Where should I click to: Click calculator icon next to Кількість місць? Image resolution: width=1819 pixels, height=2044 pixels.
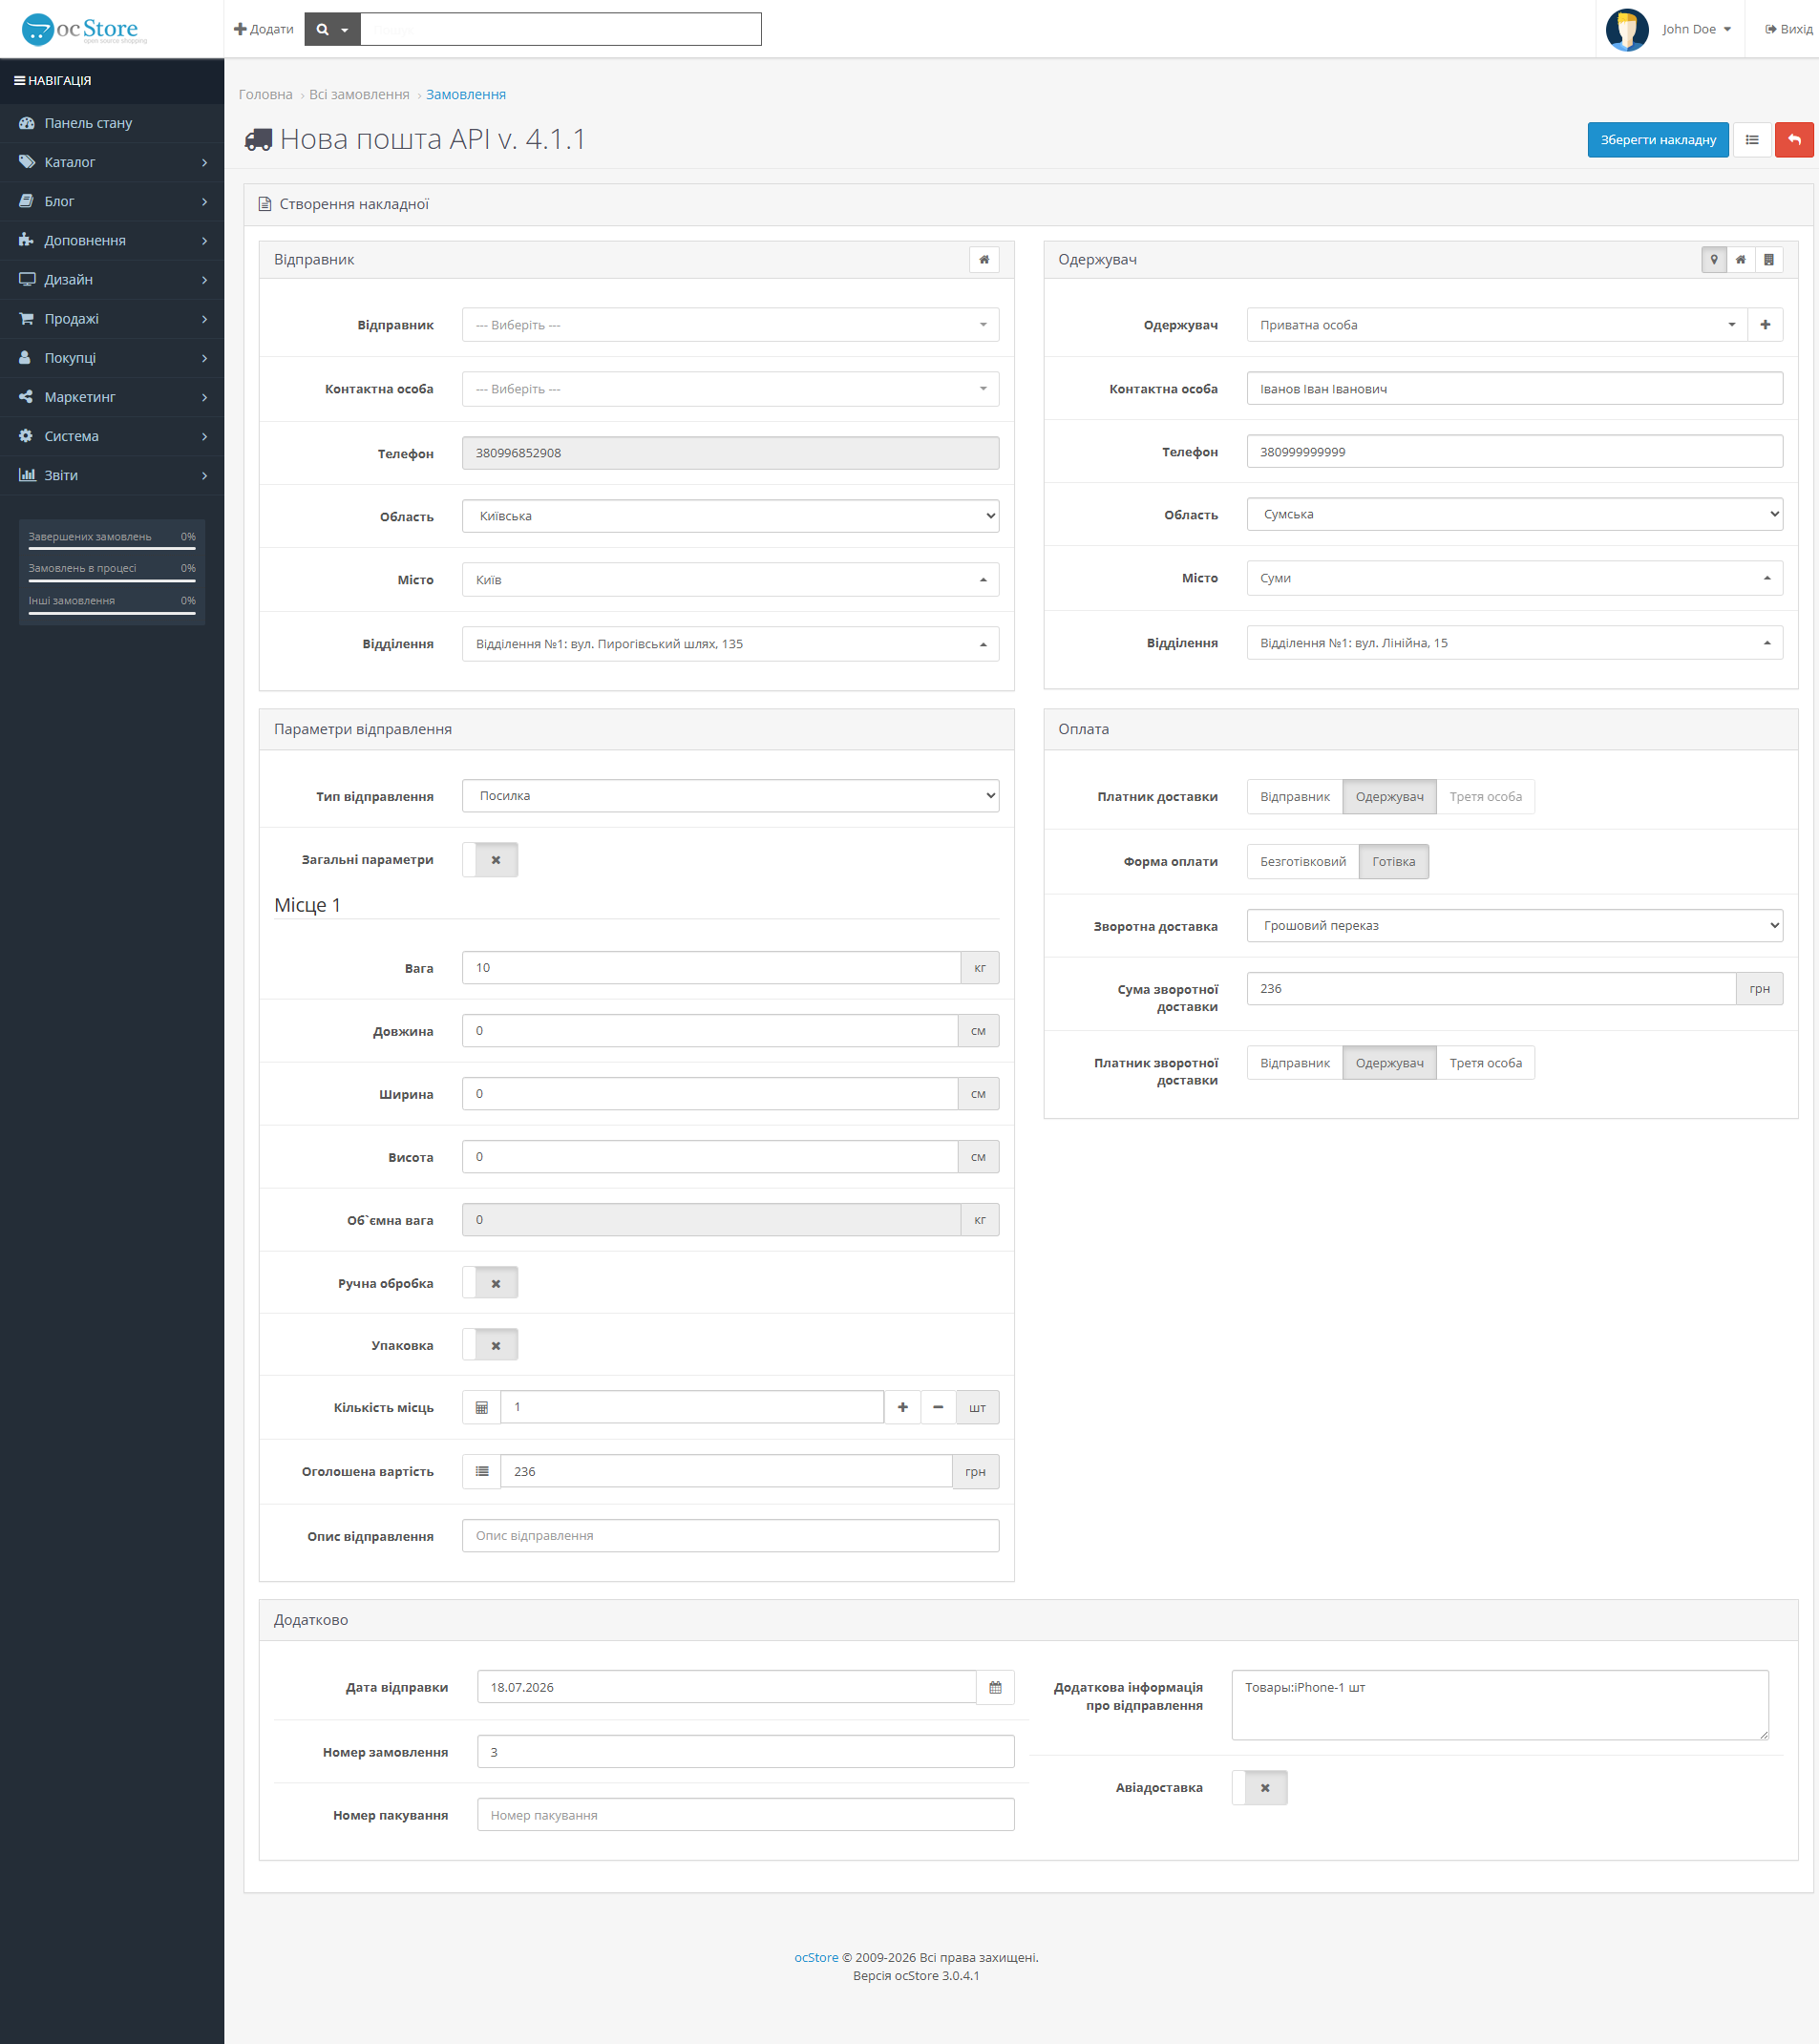pos(482,1408)
